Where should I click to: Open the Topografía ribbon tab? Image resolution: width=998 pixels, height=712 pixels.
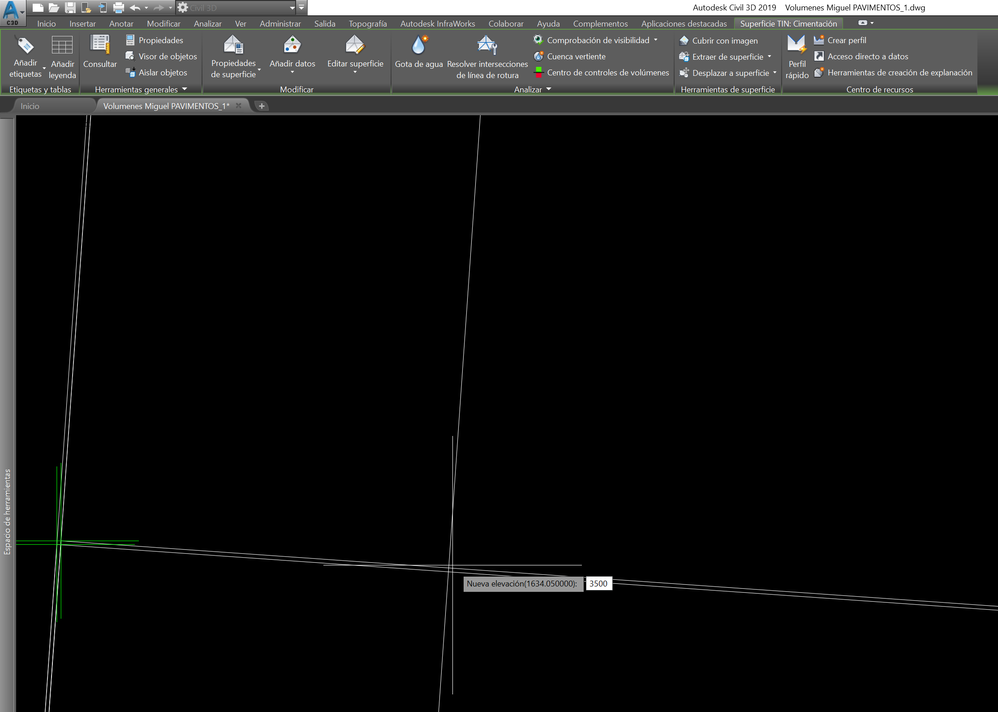(x=368, y=24)
